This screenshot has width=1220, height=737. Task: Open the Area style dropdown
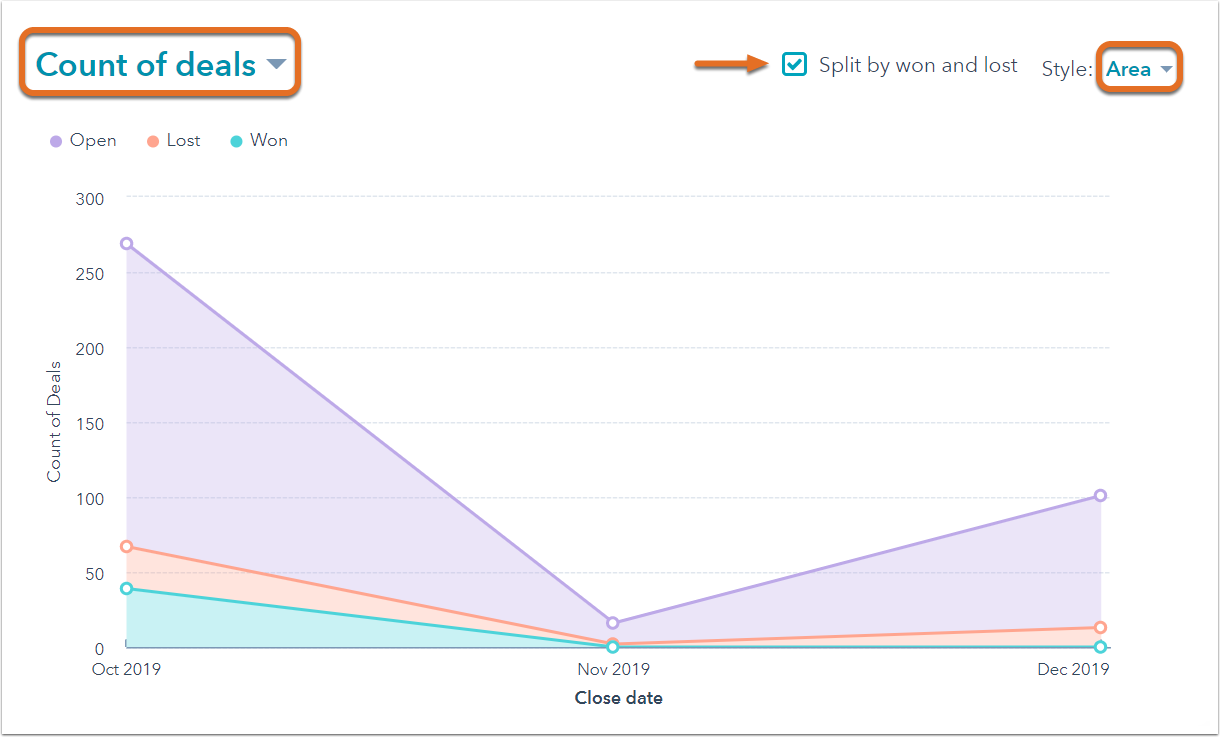click(1129, 69)
